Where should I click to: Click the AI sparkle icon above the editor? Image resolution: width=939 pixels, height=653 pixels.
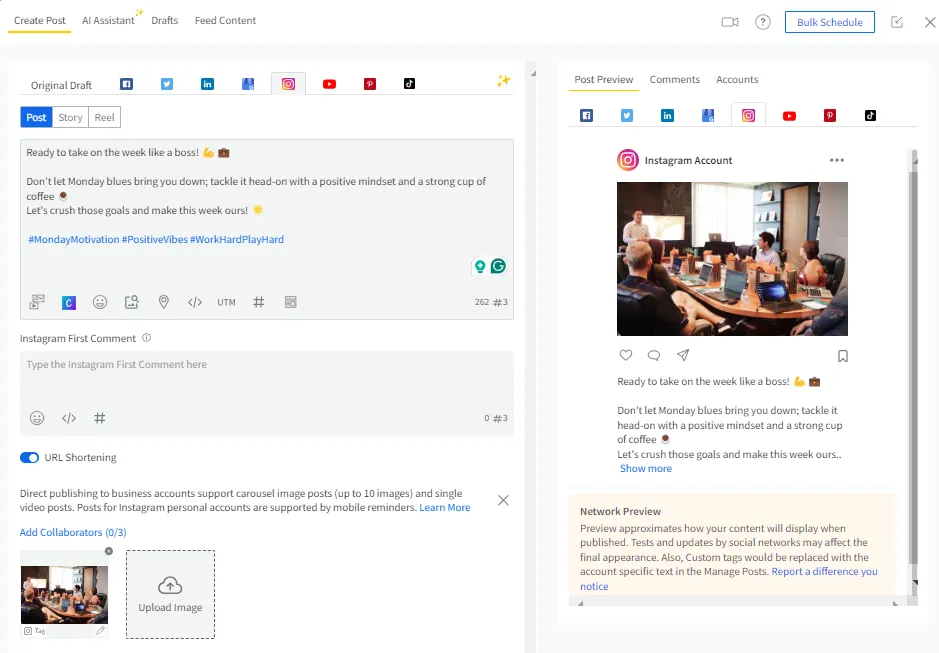pyautogui.click(x=503, y=81)
